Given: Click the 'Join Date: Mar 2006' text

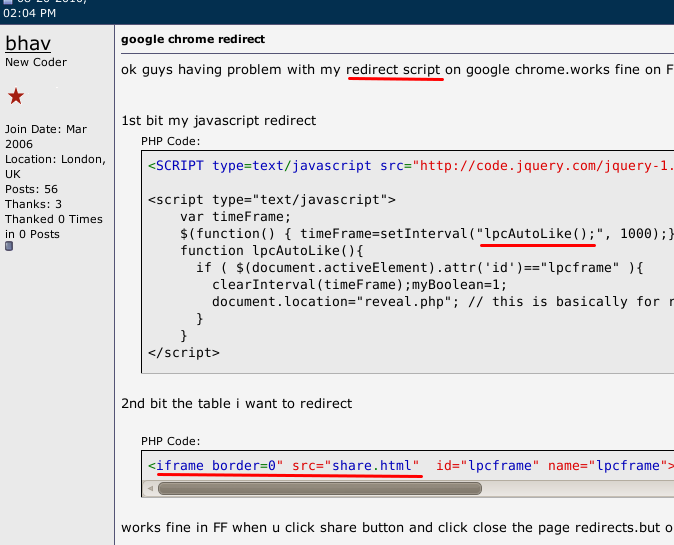Looking at the screenshot, I should point(46,137).
